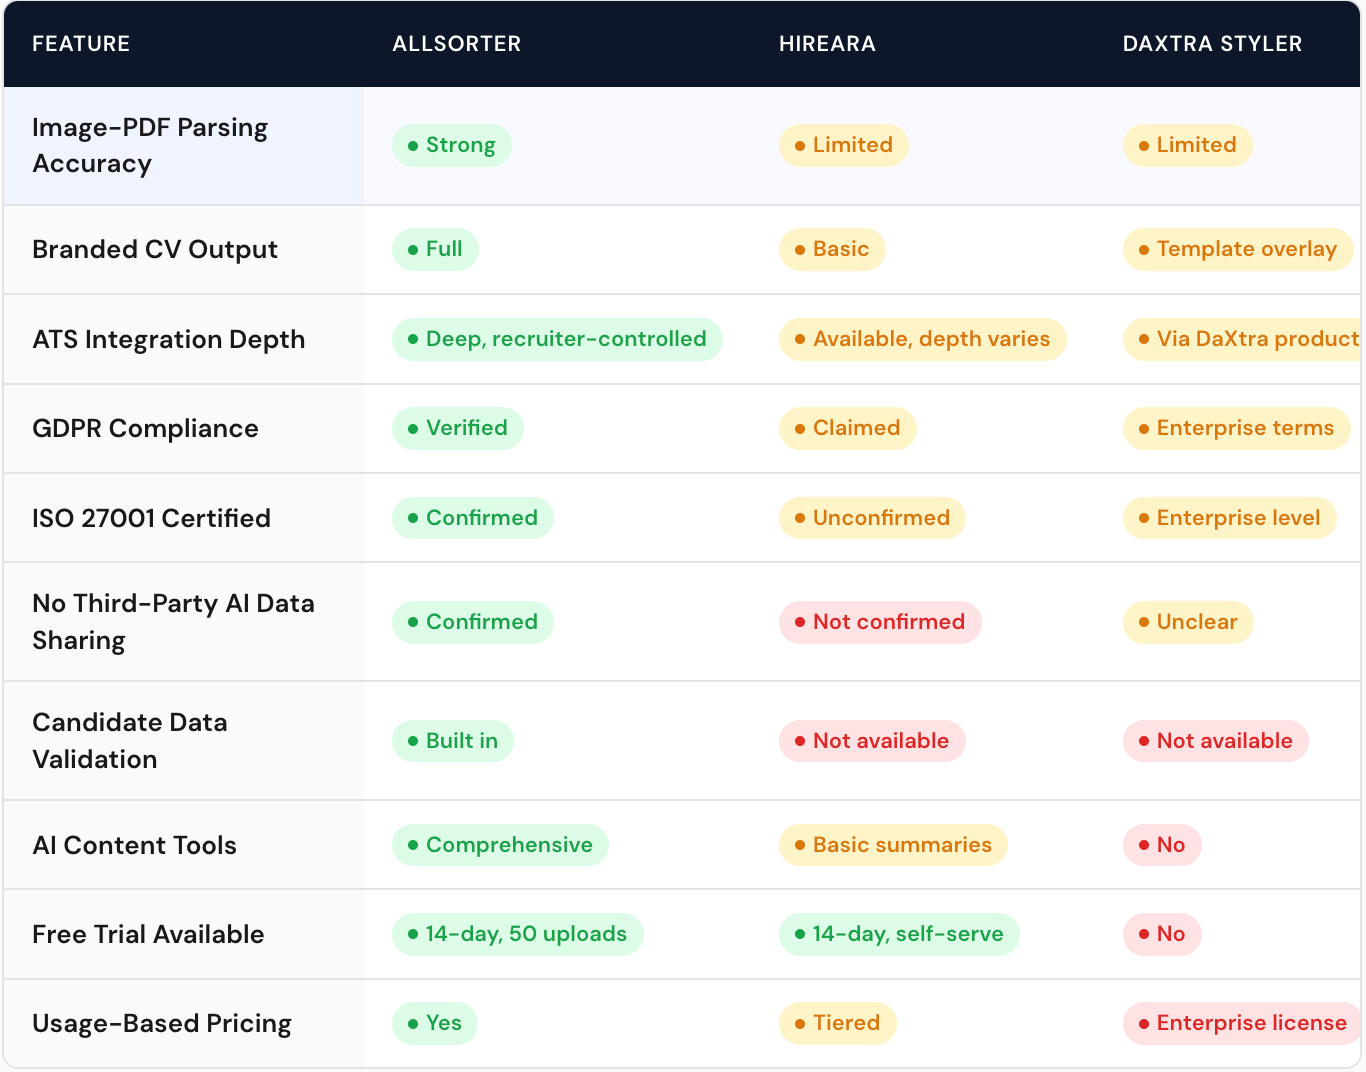Click the red "Enterprise license" badge
Image resolution: width=1366 pixels, height=1072 pixels.
(1242, 1023)
